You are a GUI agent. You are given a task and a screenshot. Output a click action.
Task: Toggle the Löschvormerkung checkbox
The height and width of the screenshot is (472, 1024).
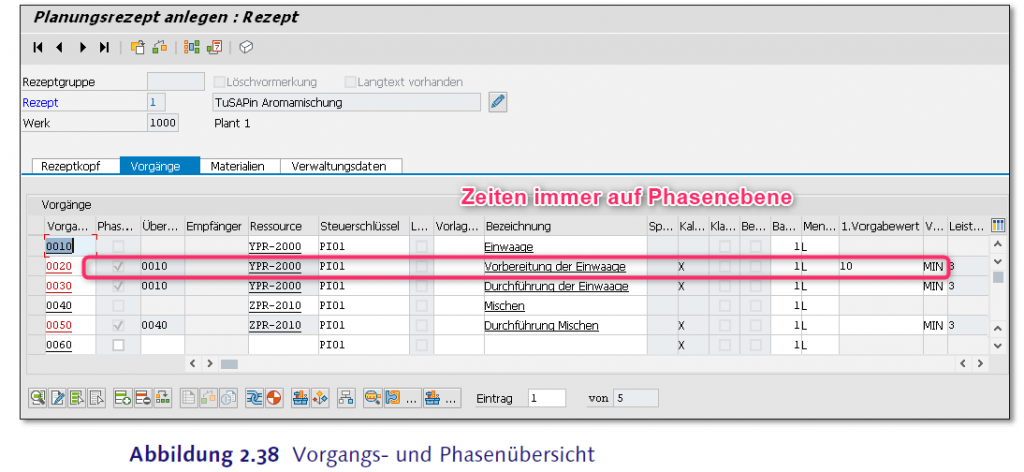[x=220, y=82]
